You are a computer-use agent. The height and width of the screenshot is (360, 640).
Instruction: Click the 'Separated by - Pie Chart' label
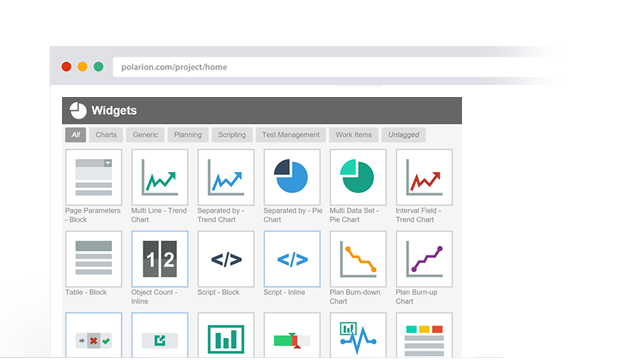click(x=293, y=215)
